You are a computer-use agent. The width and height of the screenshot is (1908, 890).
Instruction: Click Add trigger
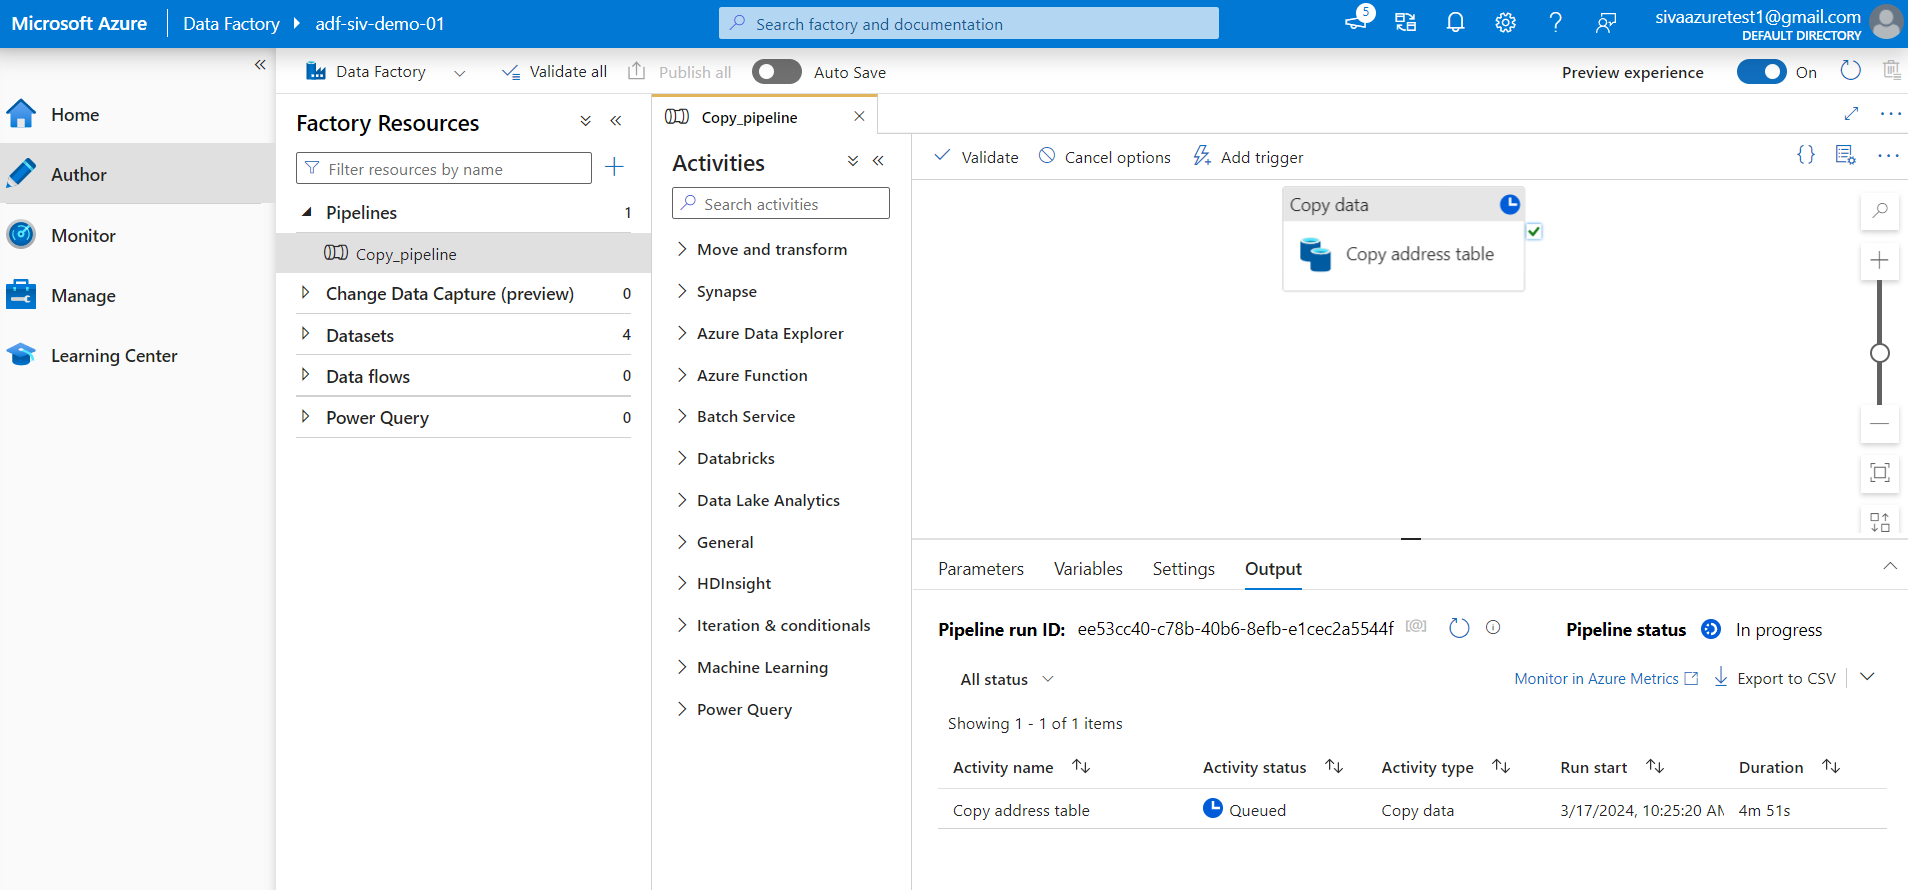[1248, 157]
